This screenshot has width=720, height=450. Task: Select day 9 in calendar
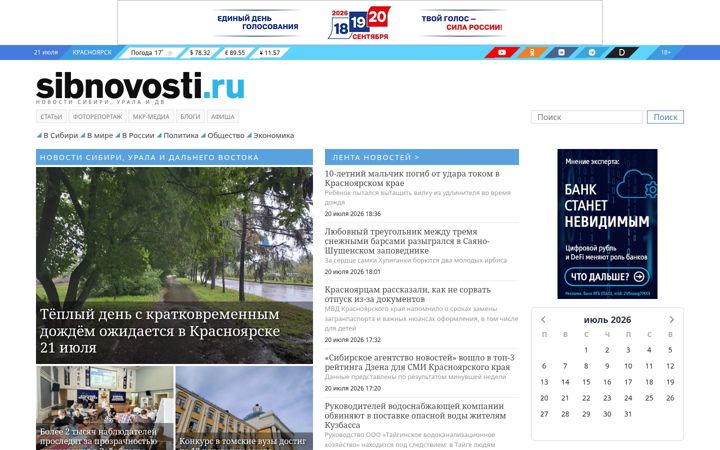click(607, 366)
